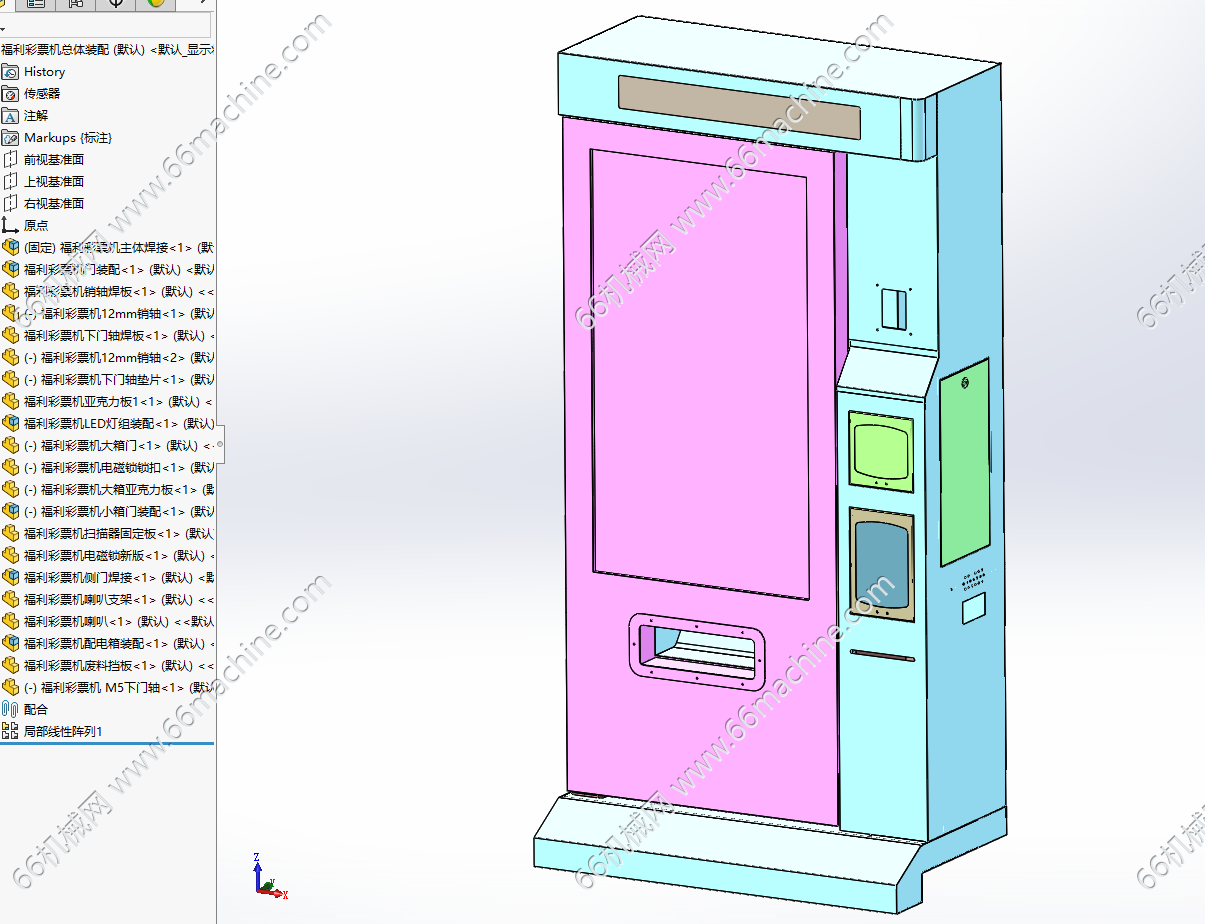Open the PropertyManager tab
Screen dimensions: 1205x924
36,4
